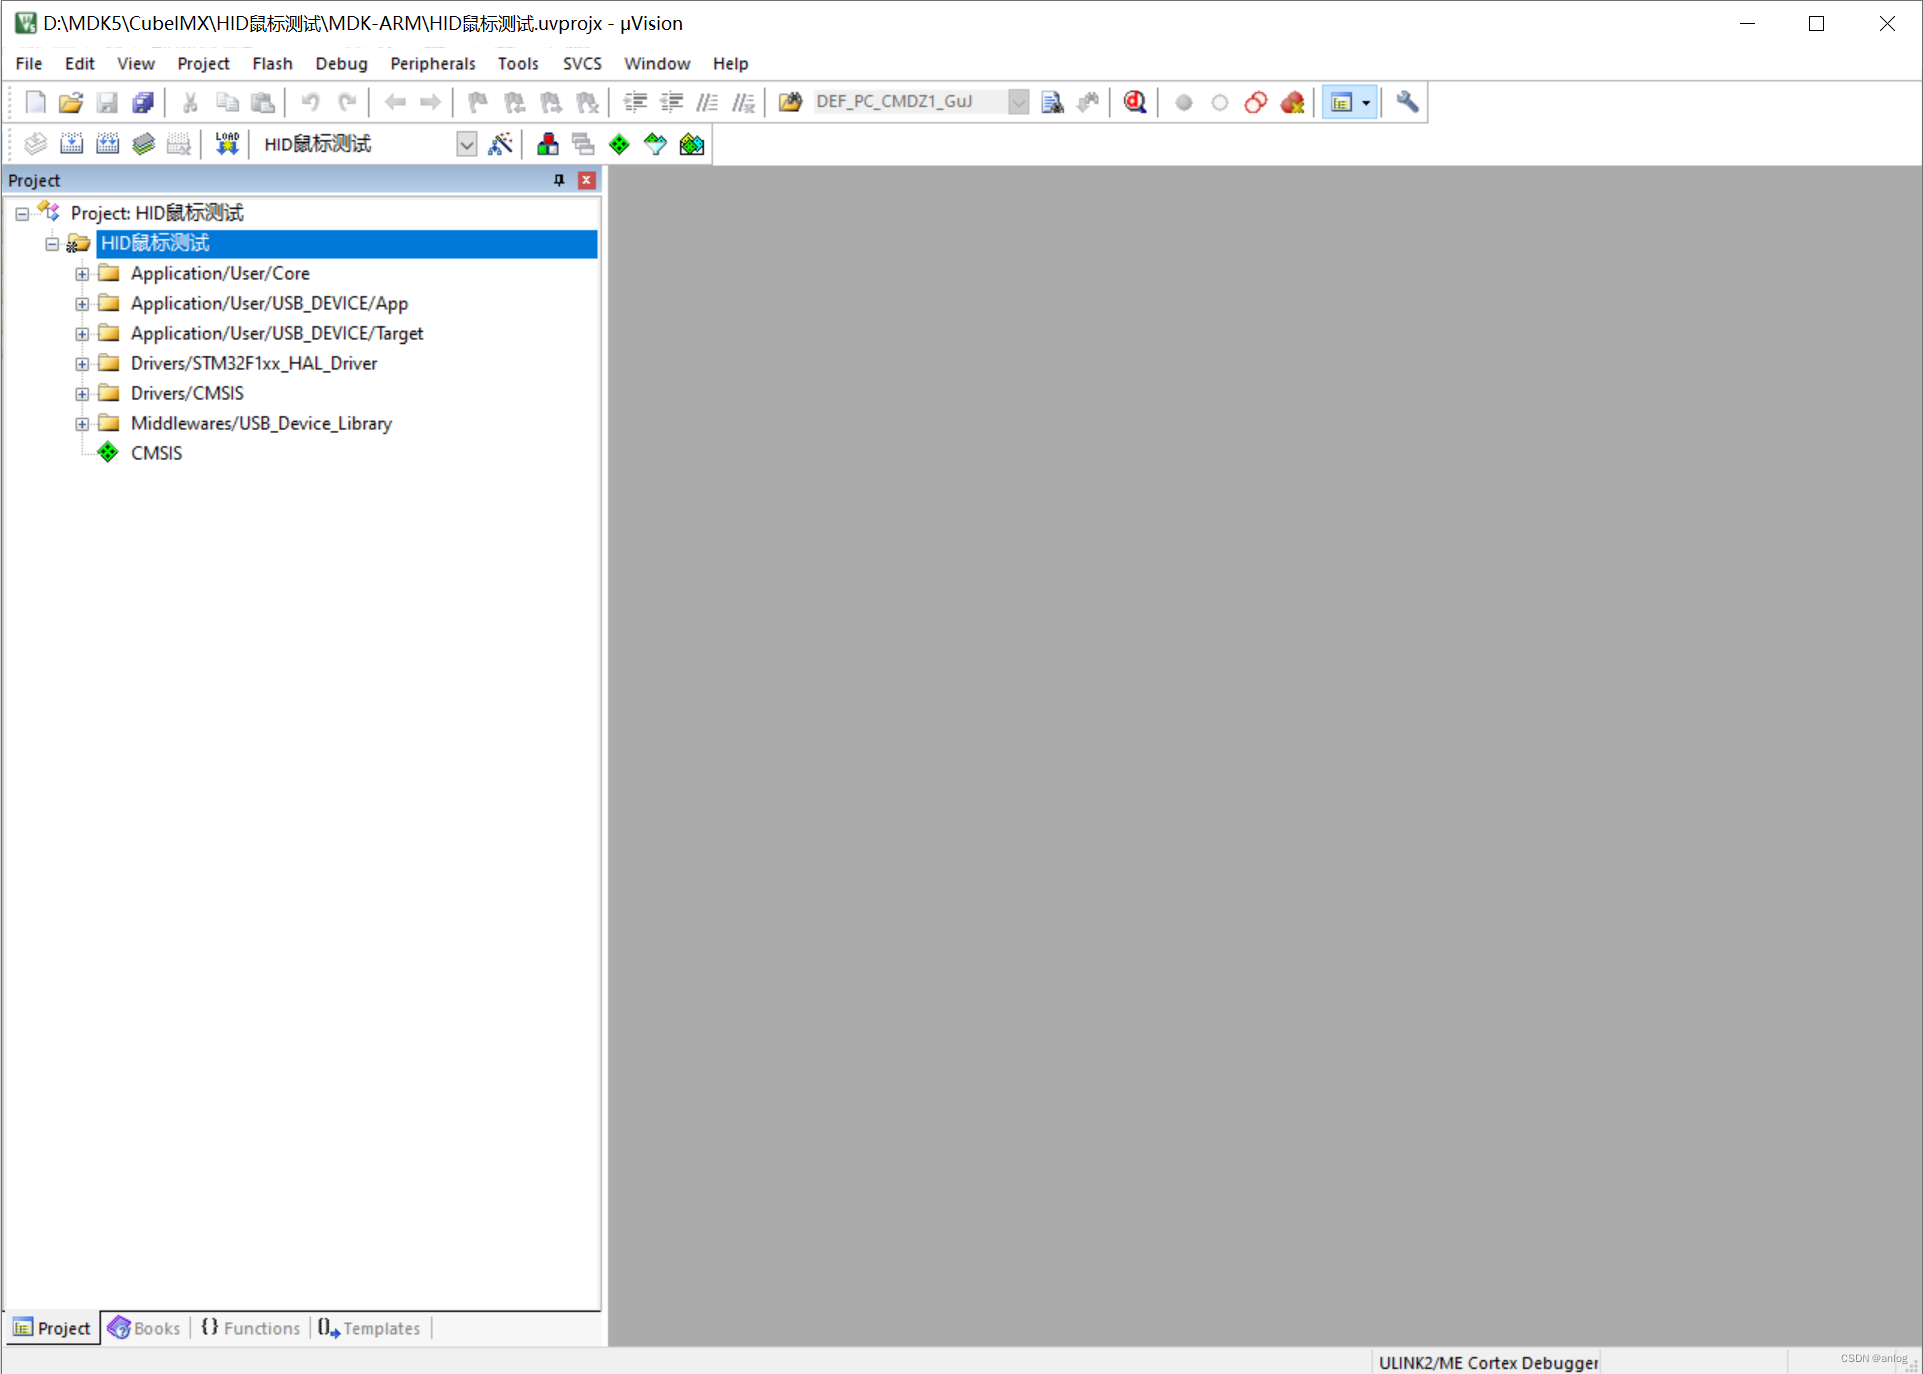This screenshot has height=1374, width=1923.
Task: Open the window layout dropdown arrow
Action: tap(1366, 102)
